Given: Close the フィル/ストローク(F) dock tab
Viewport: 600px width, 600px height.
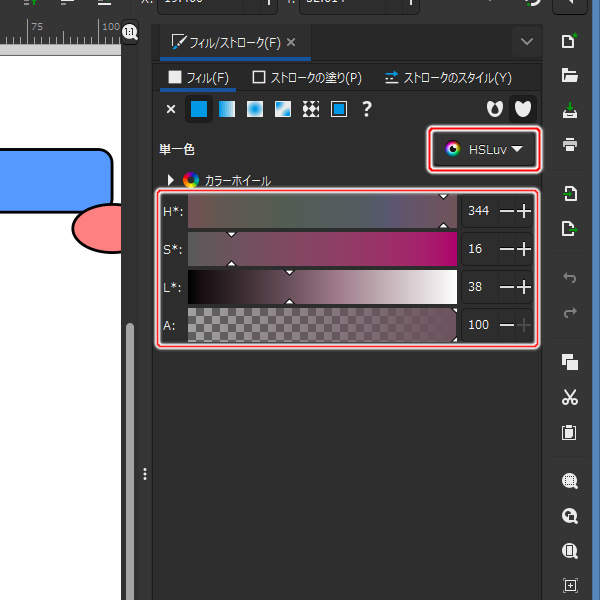Looking at the screenshot, I should click(291, 42).
